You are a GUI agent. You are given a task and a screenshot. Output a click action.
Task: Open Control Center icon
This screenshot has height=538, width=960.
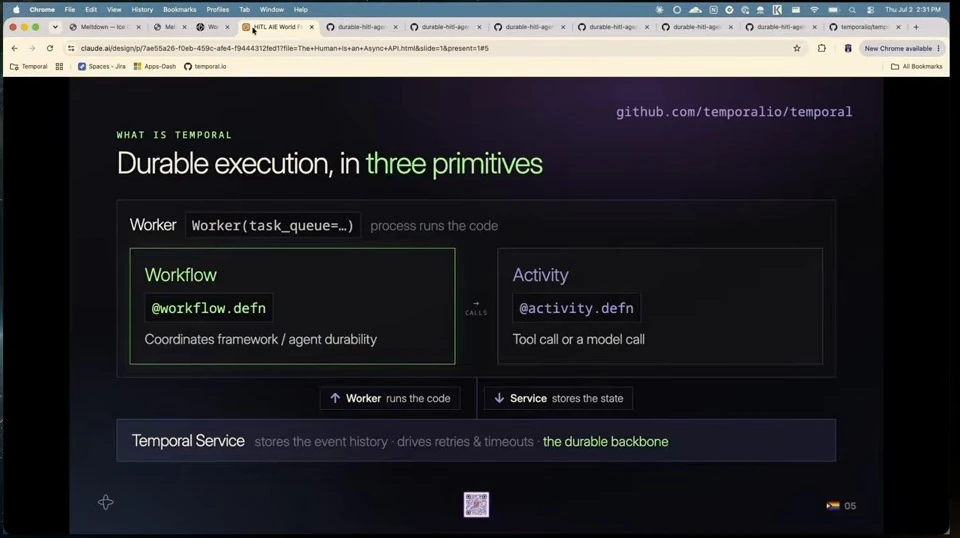point(871,10)
